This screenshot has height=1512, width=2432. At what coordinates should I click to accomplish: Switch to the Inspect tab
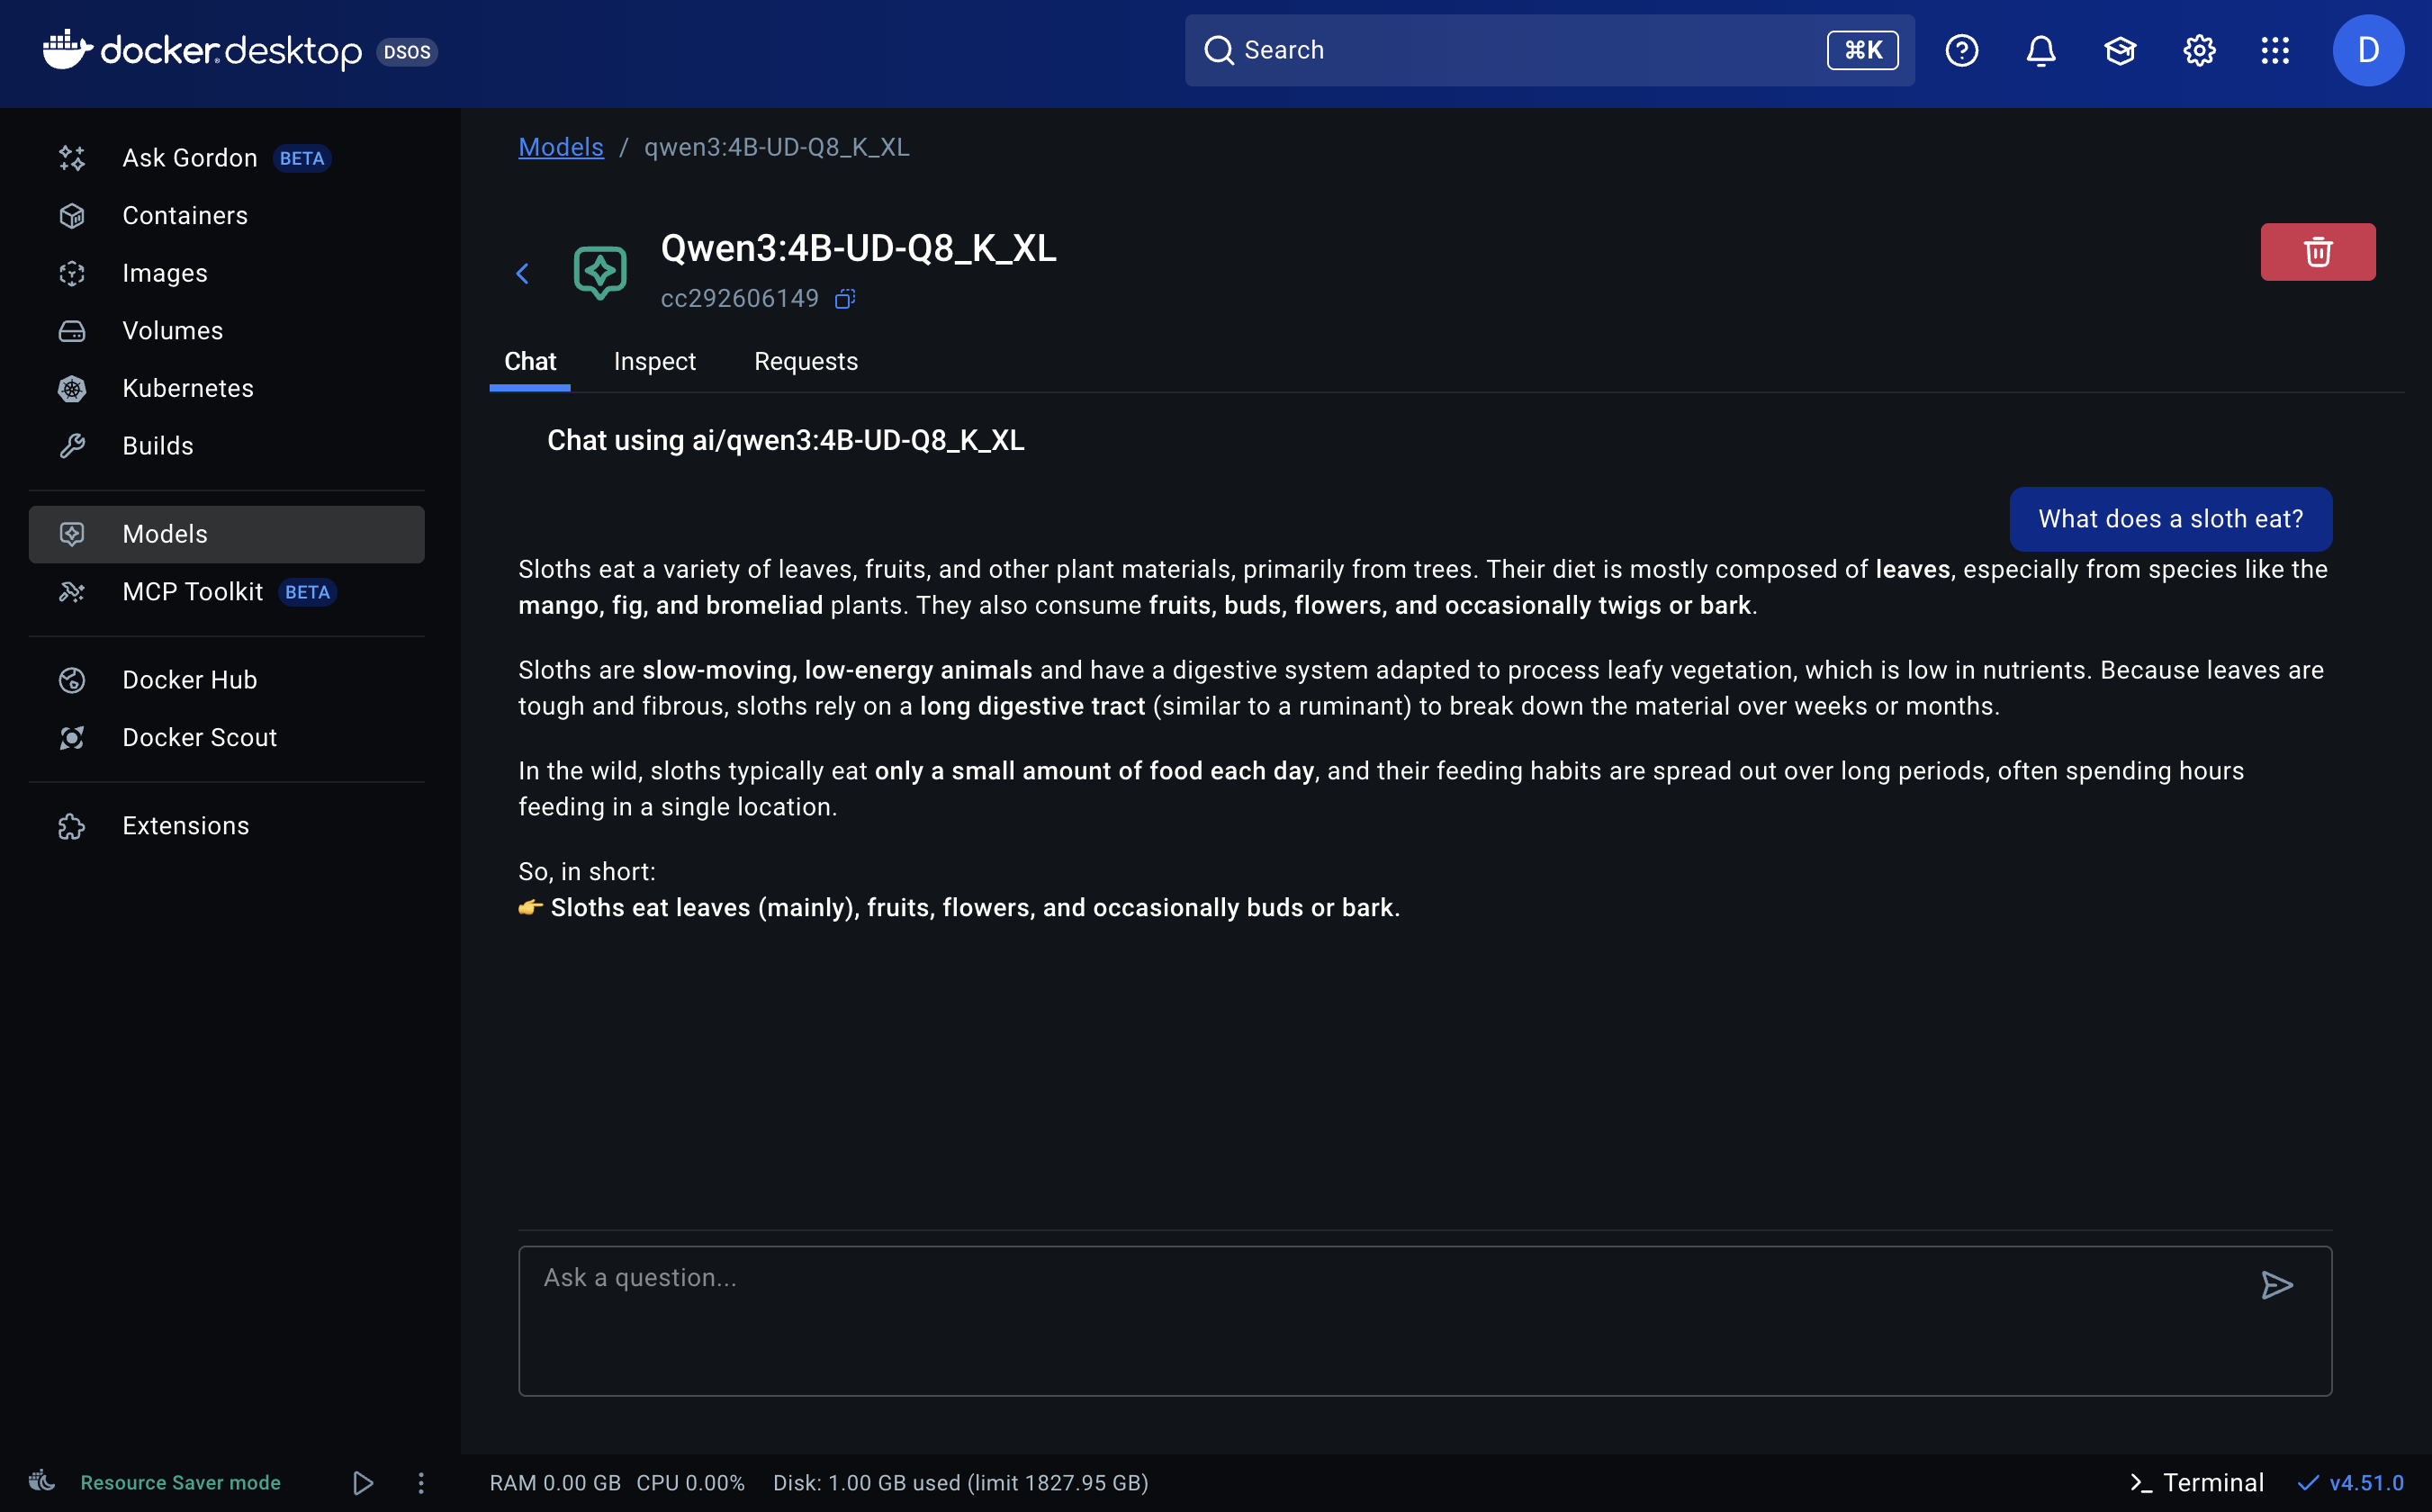point(654,361)
